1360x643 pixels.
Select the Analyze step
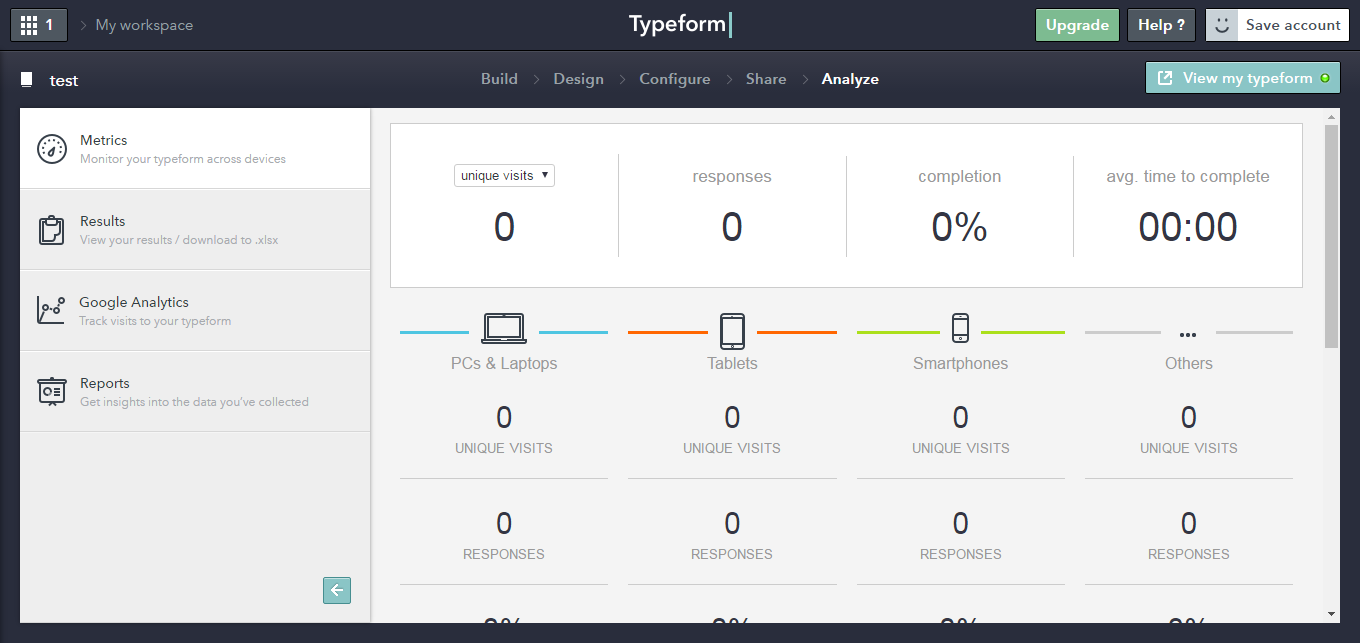tap(850, 79)
